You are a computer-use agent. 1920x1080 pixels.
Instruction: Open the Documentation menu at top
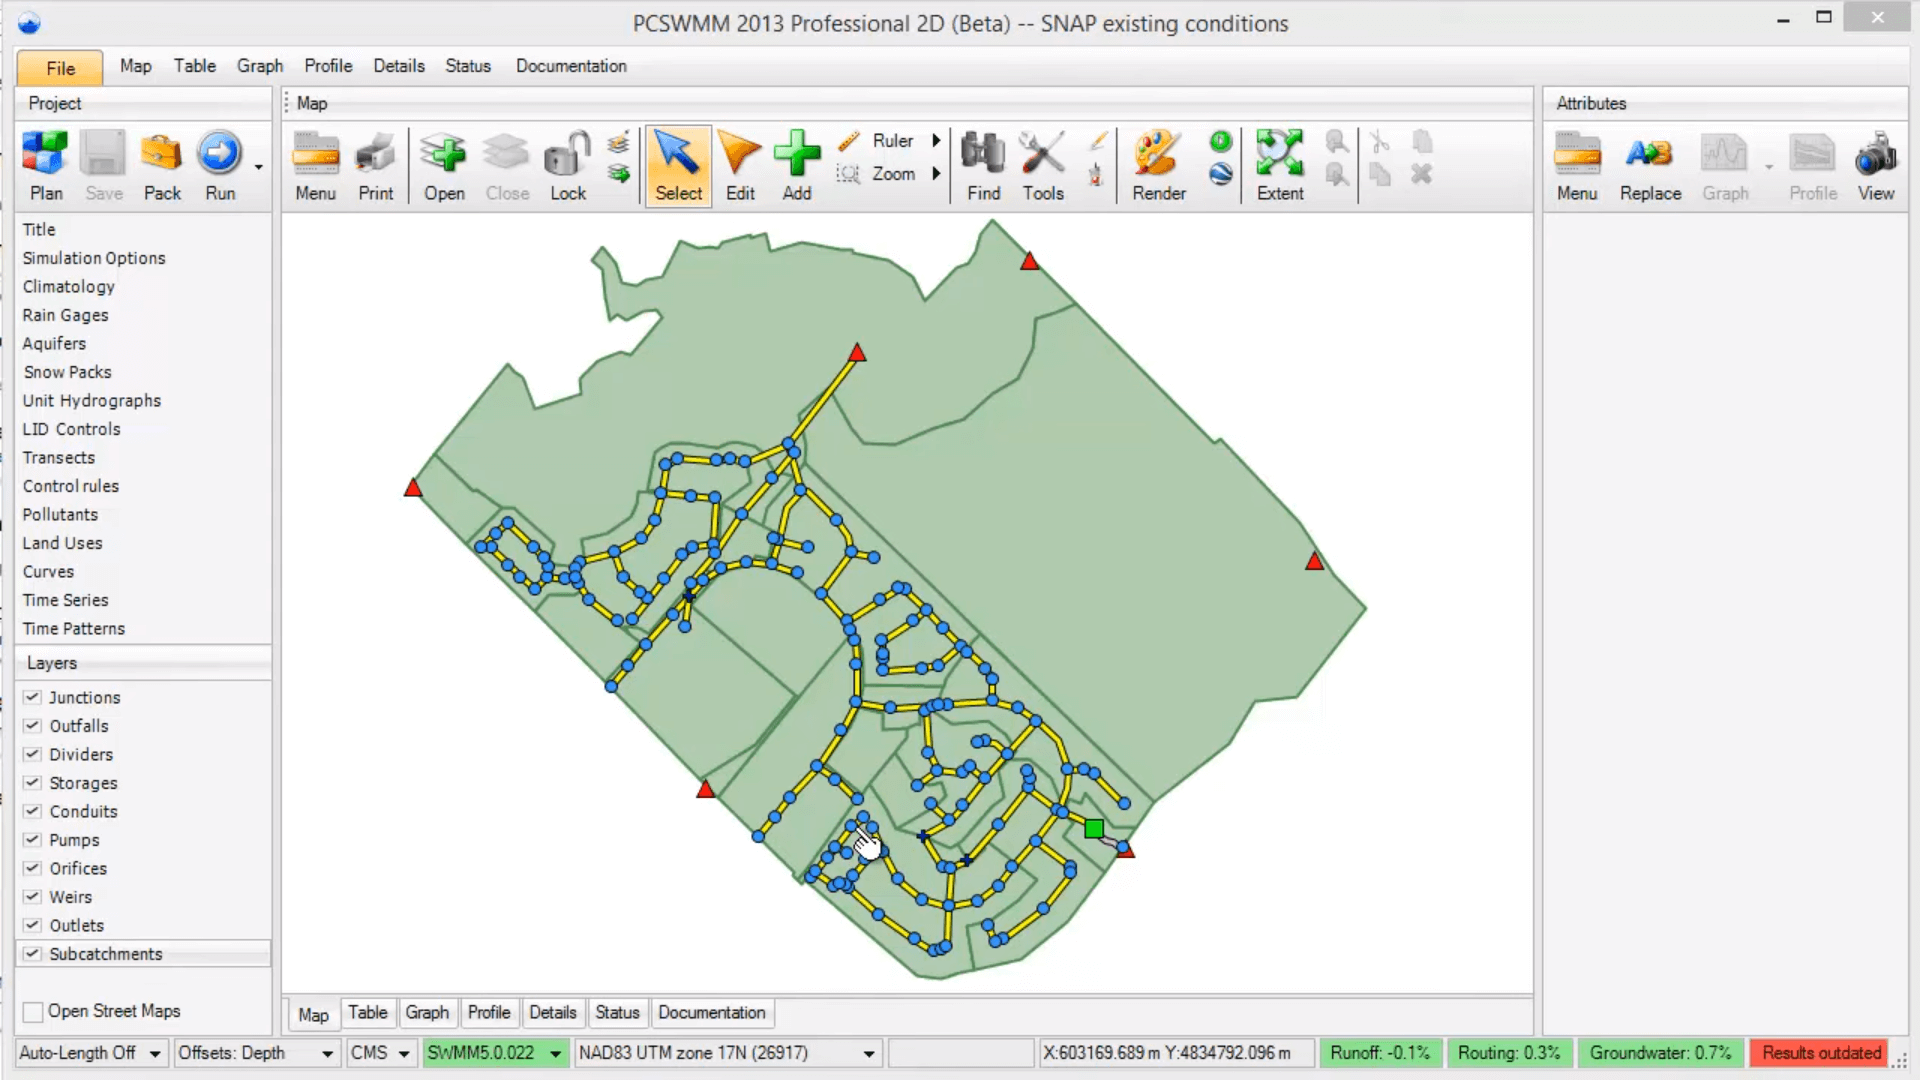tap(570, 66)
